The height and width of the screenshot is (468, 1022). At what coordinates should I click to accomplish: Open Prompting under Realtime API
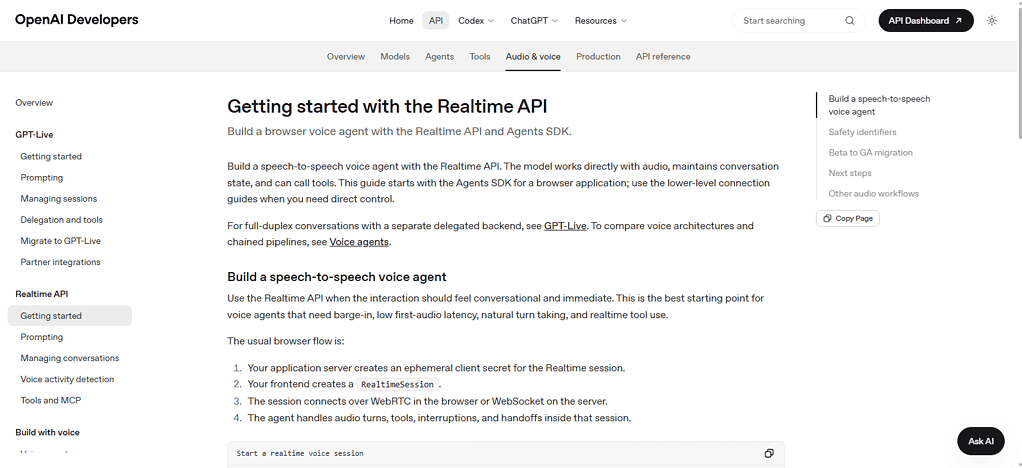point(42,337)
